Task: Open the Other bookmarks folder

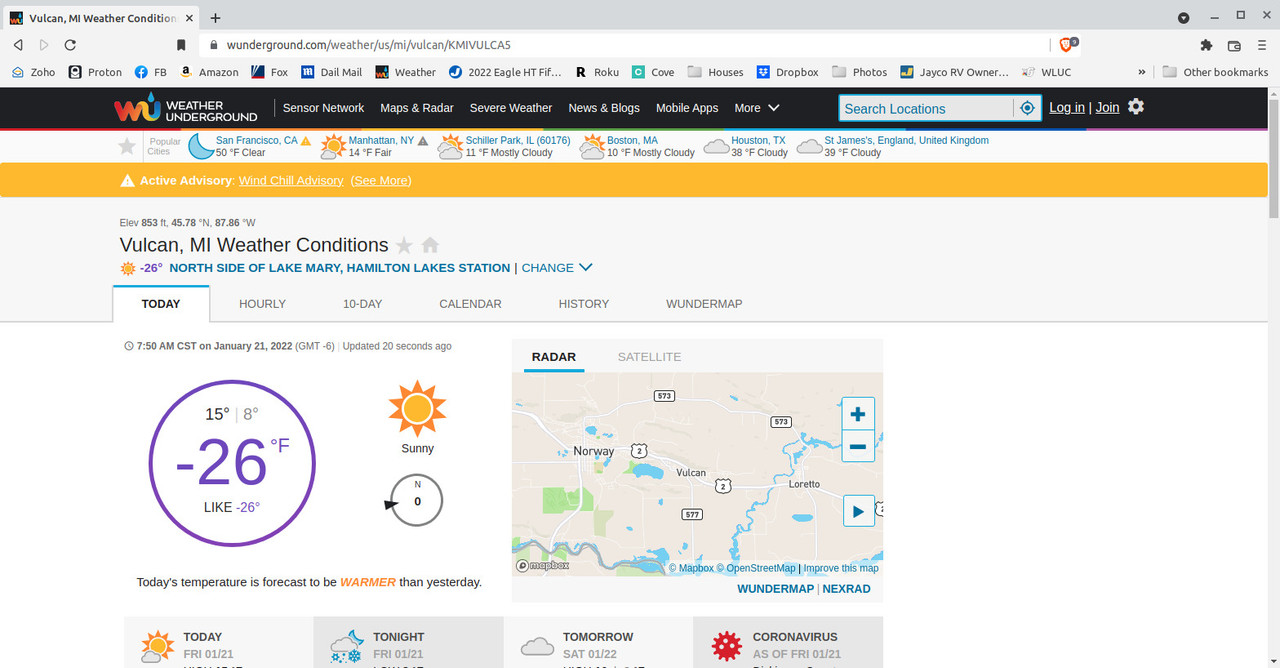Action: 1215,72
